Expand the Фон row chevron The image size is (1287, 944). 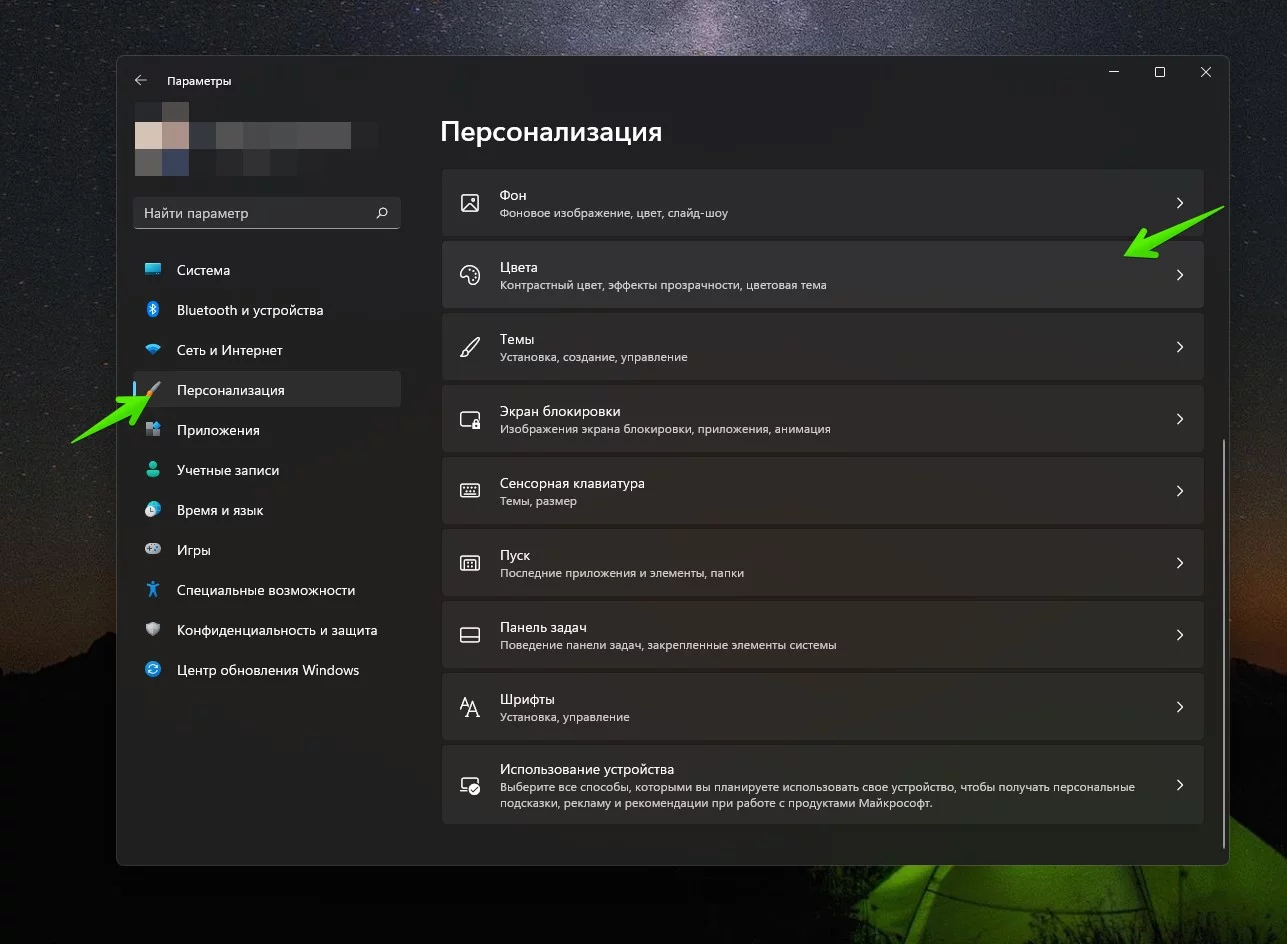pyautogui.click(x=1180, y=203)
